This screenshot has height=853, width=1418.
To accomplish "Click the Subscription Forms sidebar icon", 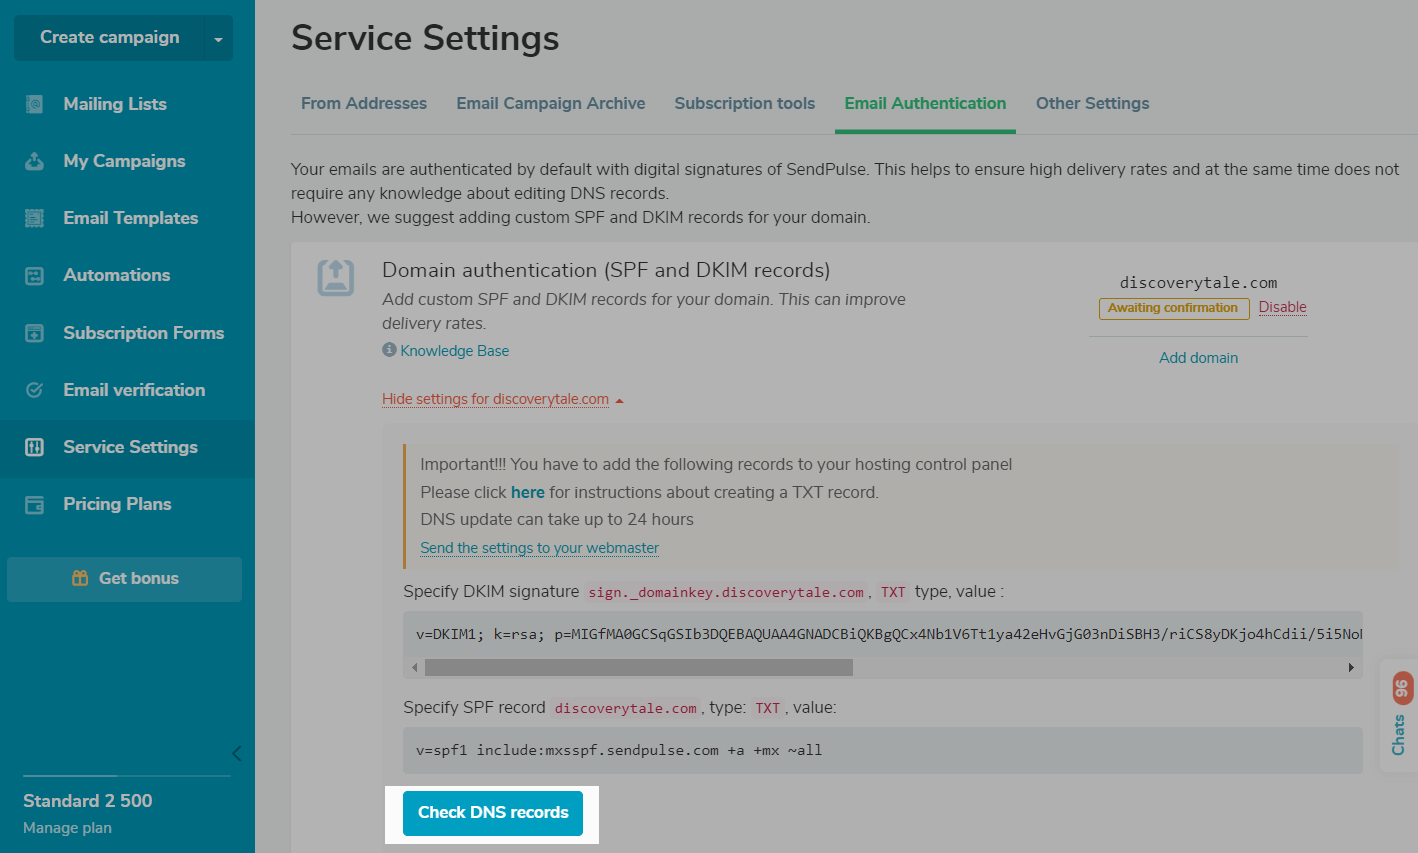I will (34, 333).
